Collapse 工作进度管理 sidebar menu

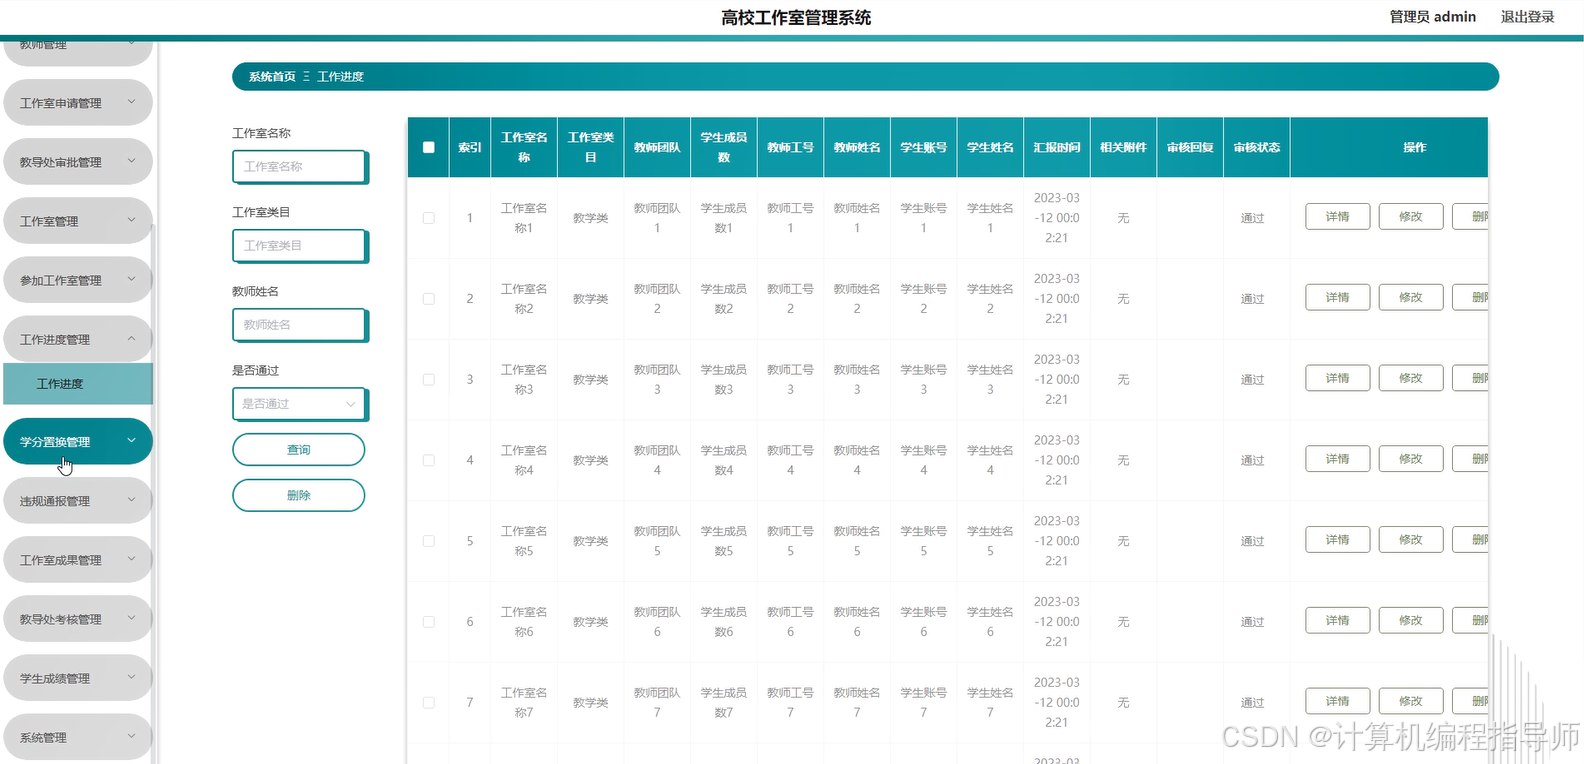(78, 339)
